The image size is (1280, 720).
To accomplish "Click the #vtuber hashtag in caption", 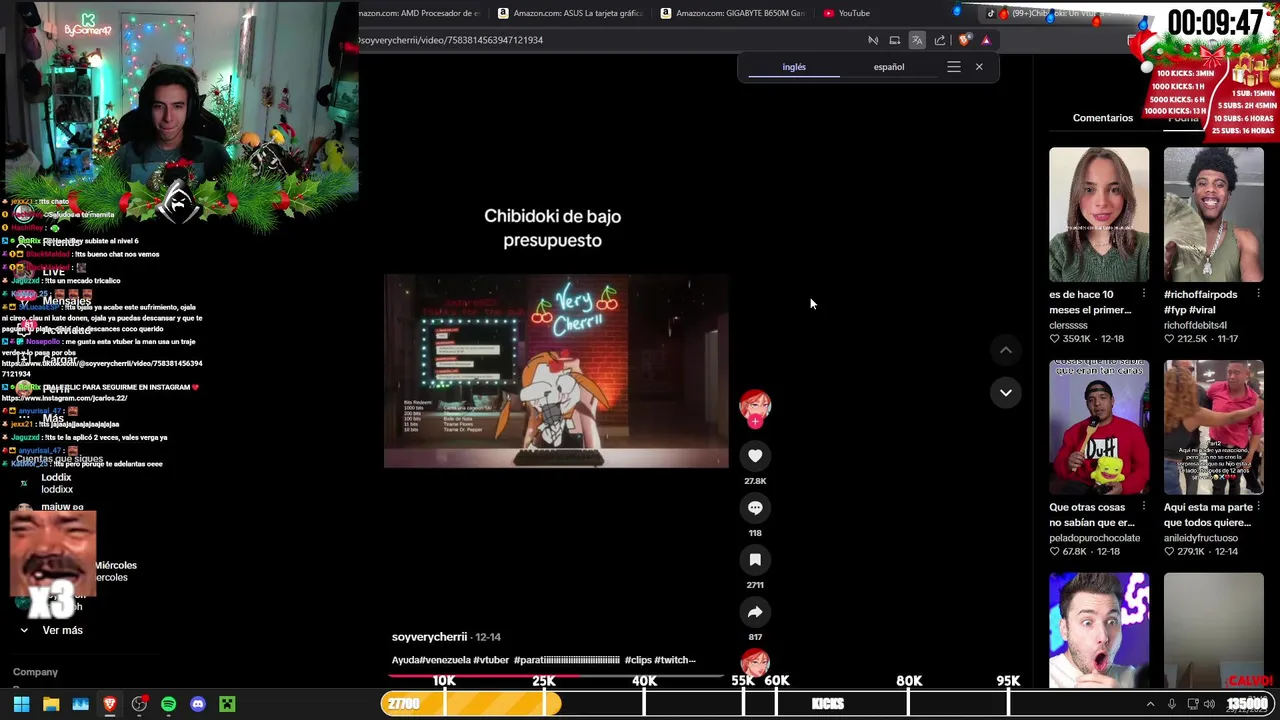I will (490, 660).
